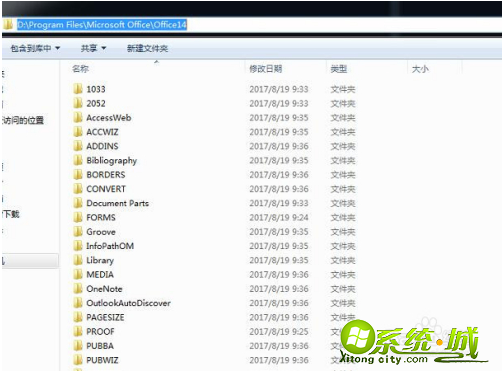503x376 pixels.
Task: Click the 新建文件夹 button
Action: coord(147,49)
